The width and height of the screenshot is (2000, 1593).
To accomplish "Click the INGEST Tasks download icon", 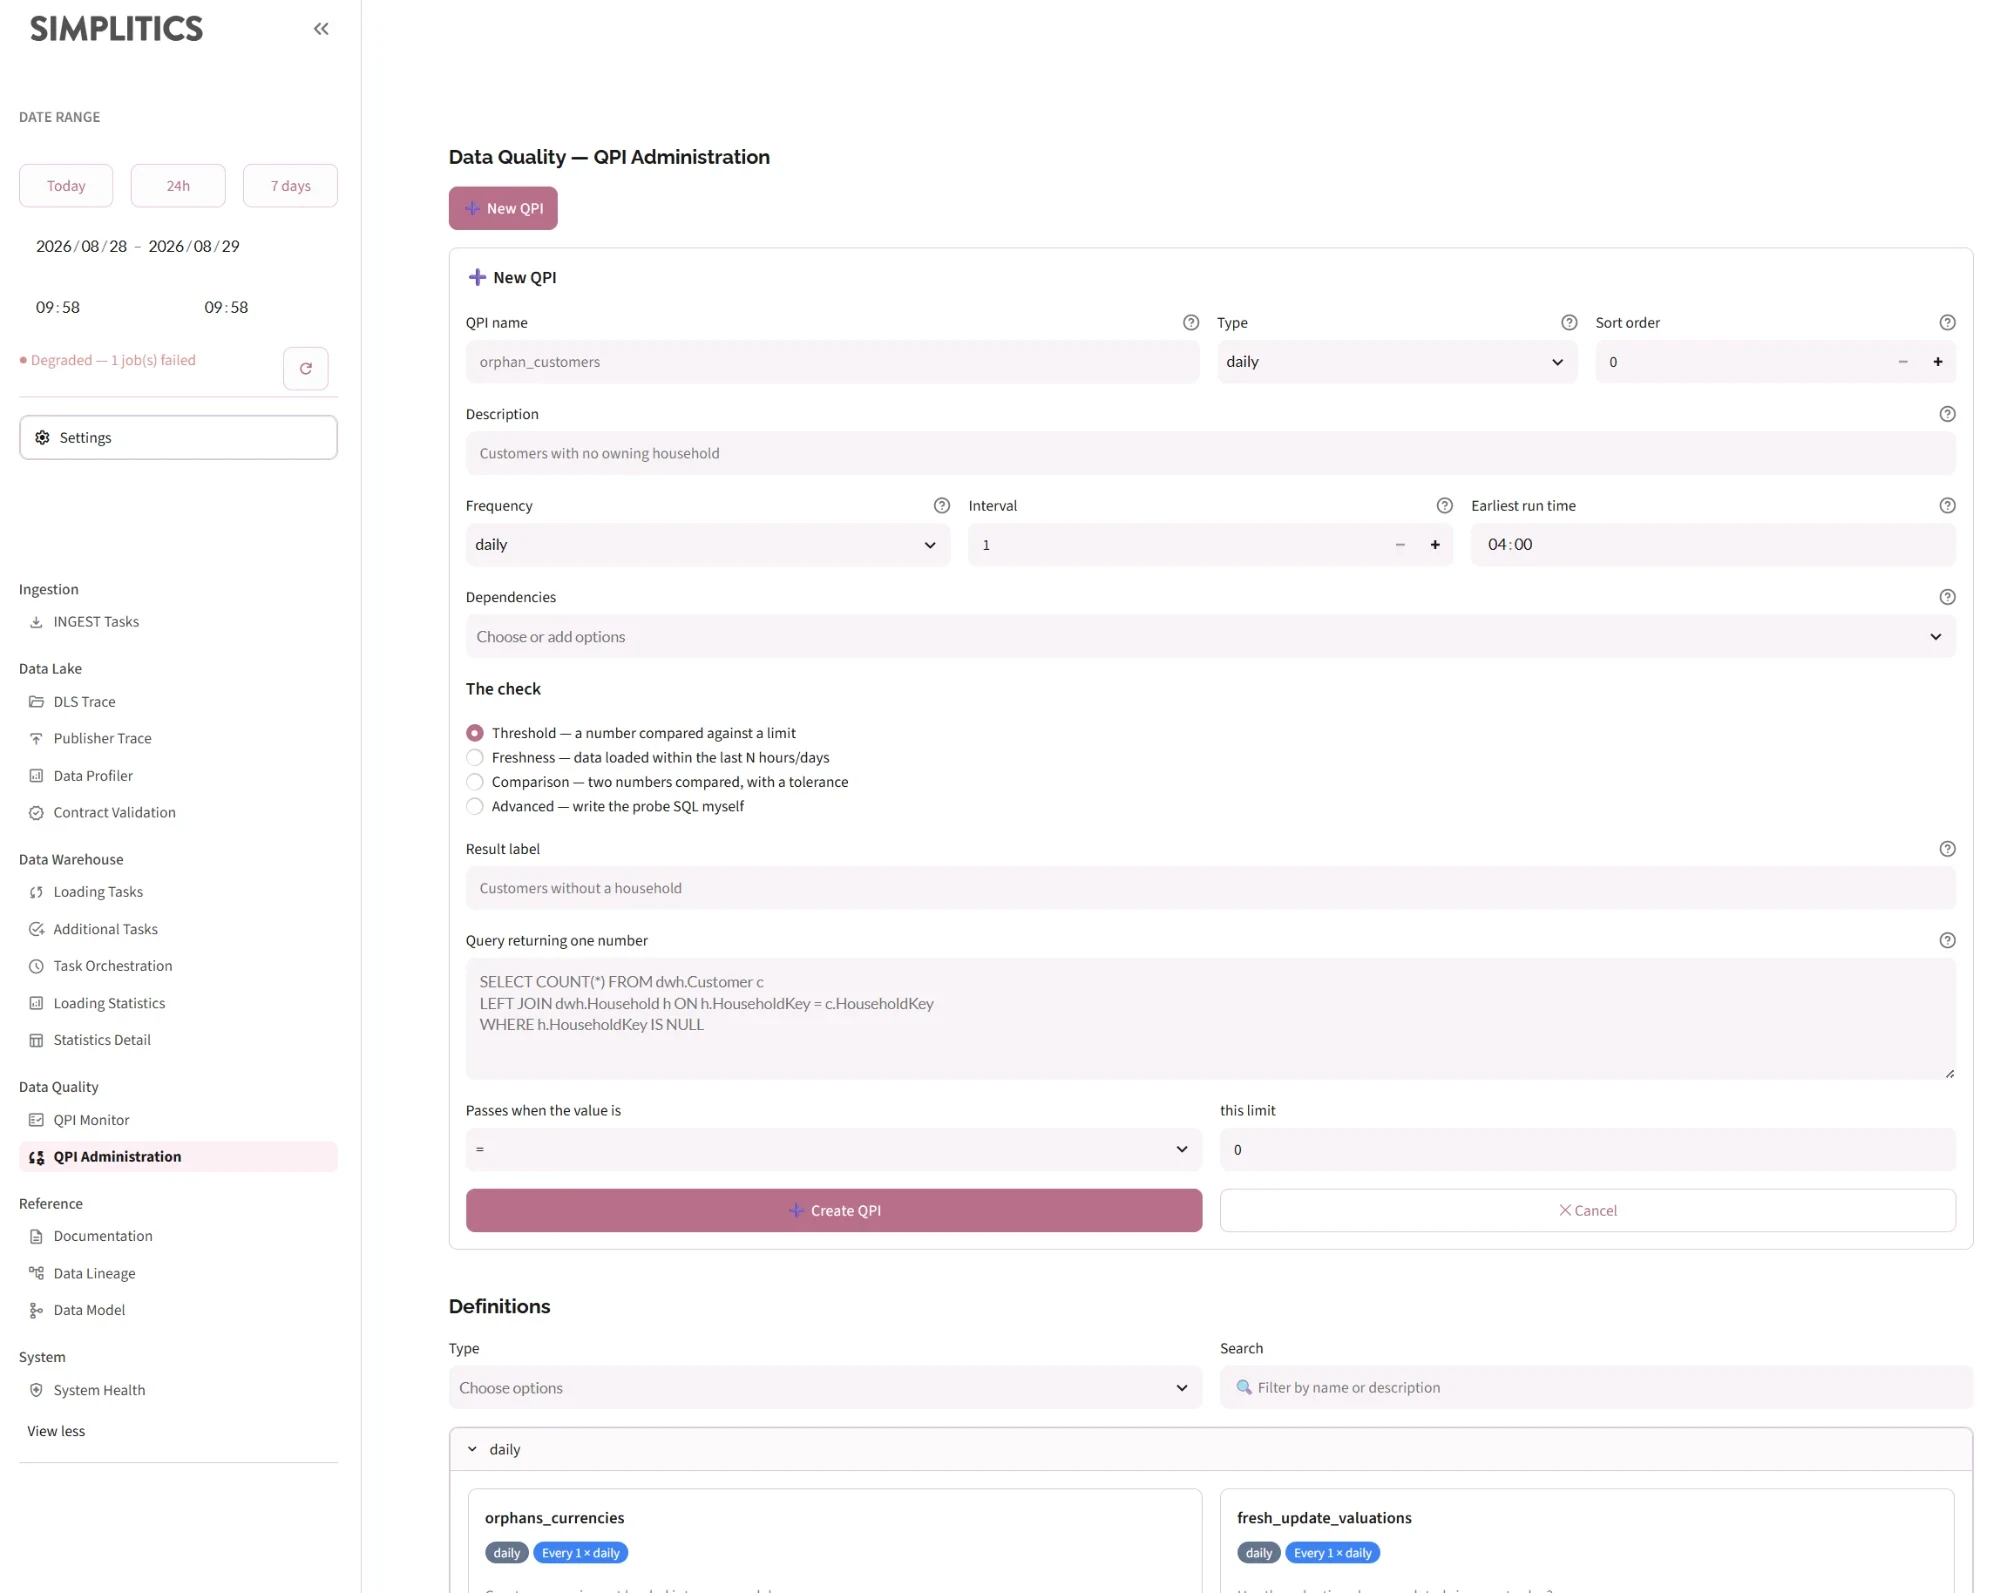I will [x=36, y=622].
